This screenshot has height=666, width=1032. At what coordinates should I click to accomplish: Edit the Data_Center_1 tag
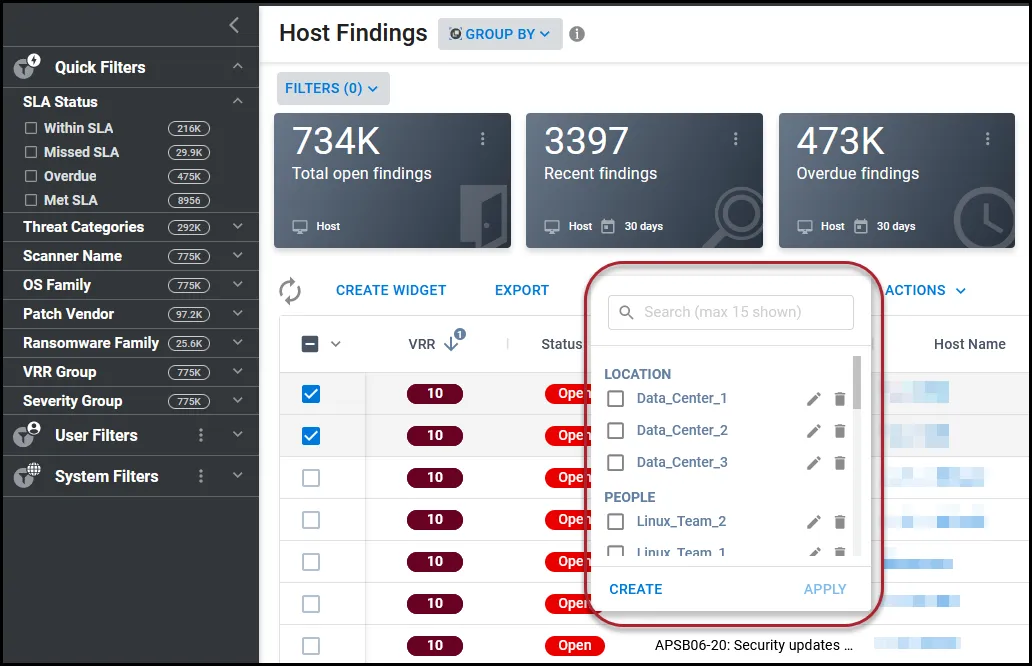click(x=813, y=399)
